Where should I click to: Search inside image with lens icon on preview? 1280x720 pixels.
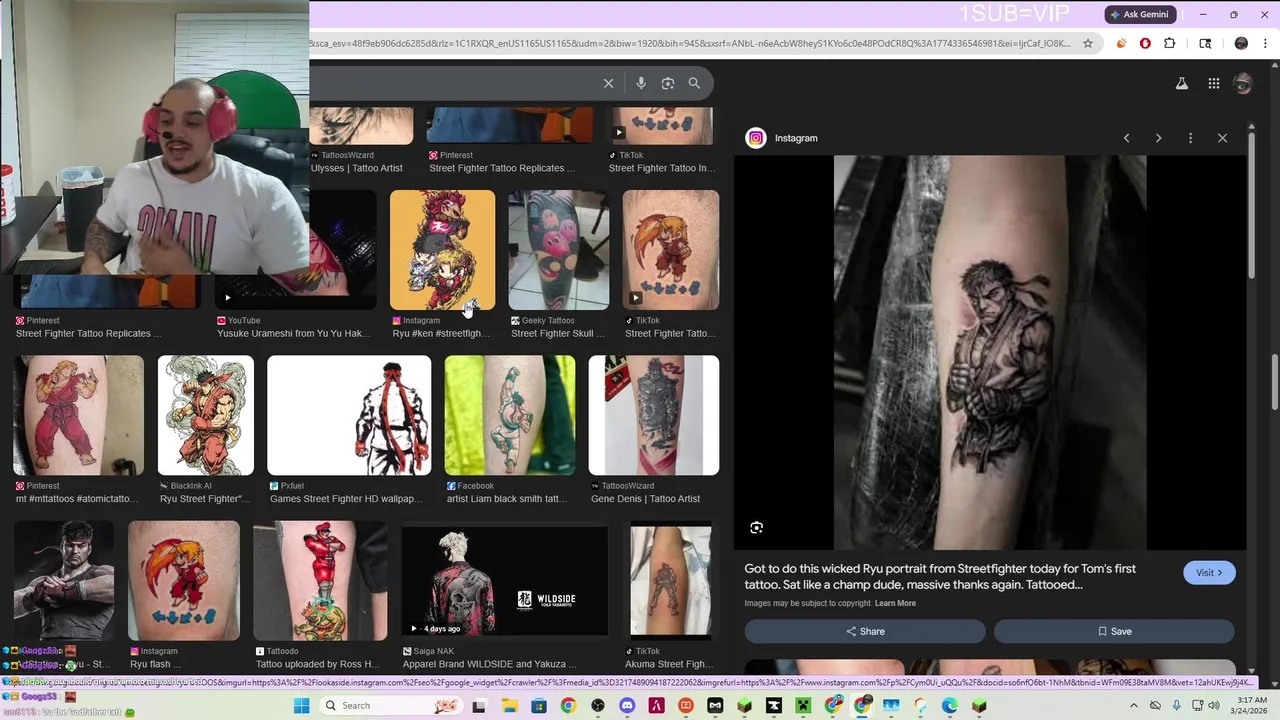tap(756, 528)
